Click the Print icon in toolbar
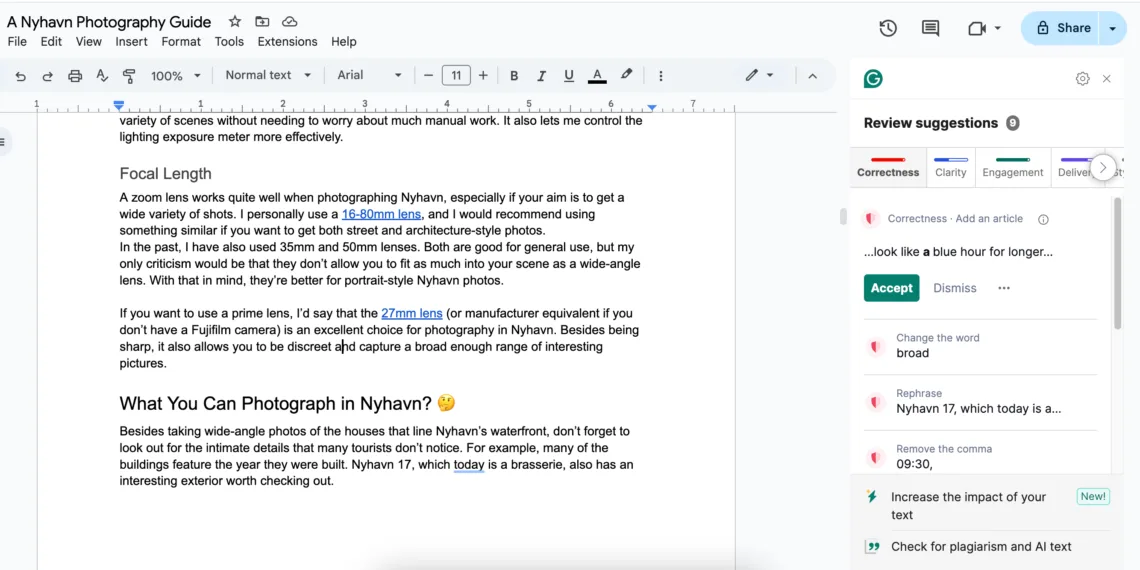The width and height of the screenshot is (1140, 570). pyautogui.click(x=75, y=76)
